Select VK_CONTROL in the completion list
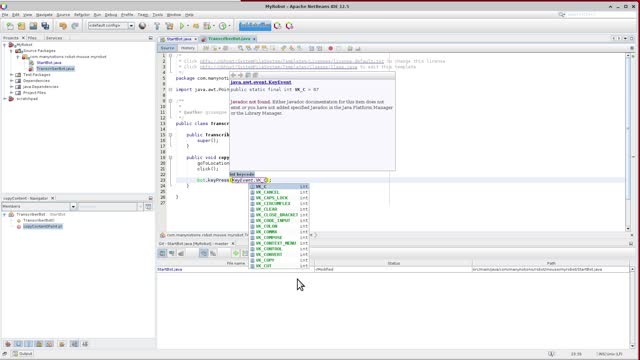The image size is (640, 360). pyautogui.click(x=279, y=249)
